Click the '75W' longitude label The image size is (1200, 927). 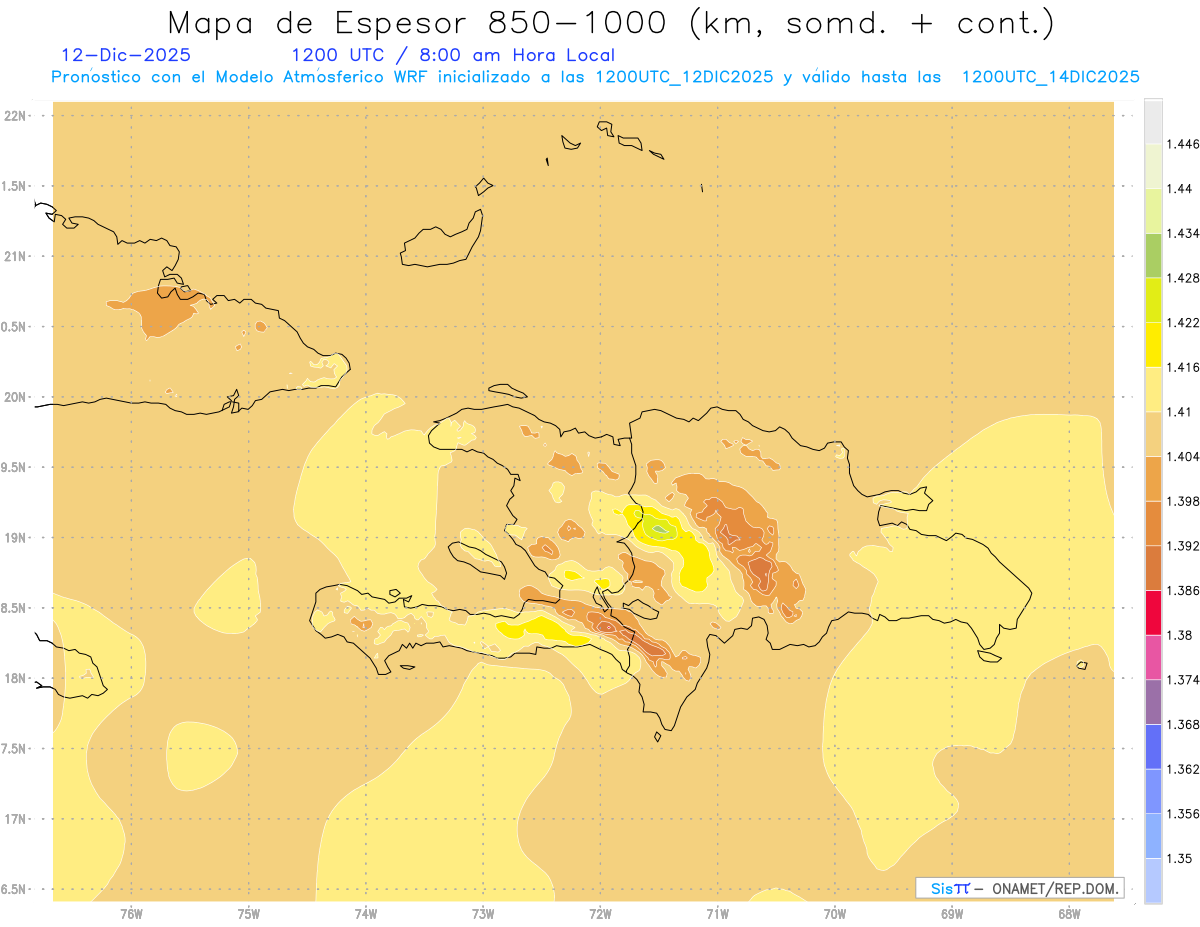(x=249, y=913)
